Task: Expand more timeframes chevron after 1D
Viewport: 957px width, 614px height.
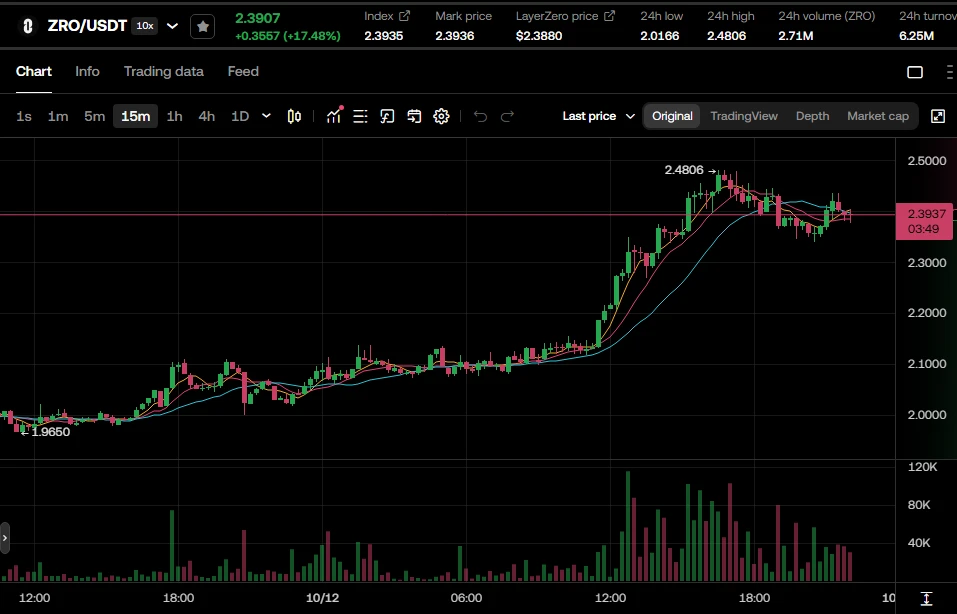Action: click(266, 115)
